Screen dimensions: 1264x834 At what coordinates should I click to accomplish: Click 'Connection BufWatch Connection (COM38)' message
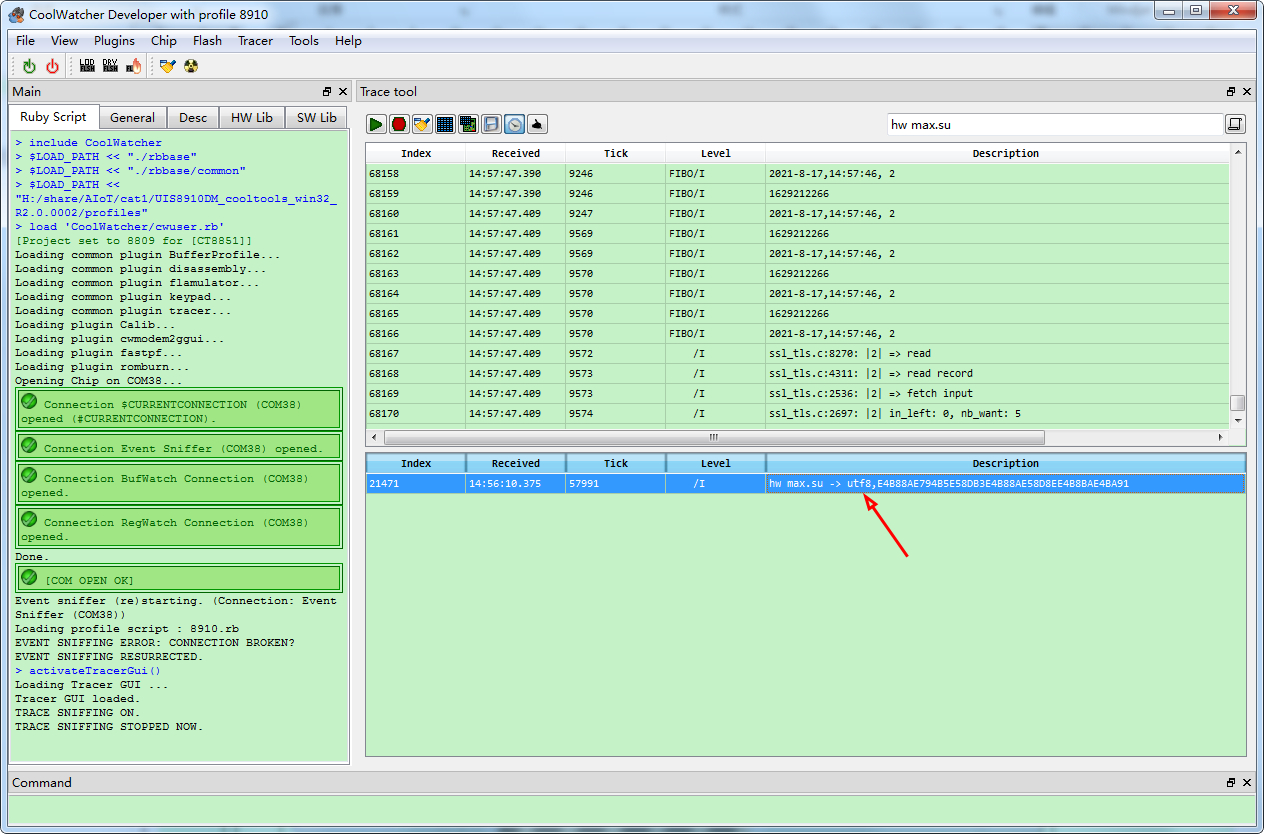[x=180, y=483]
